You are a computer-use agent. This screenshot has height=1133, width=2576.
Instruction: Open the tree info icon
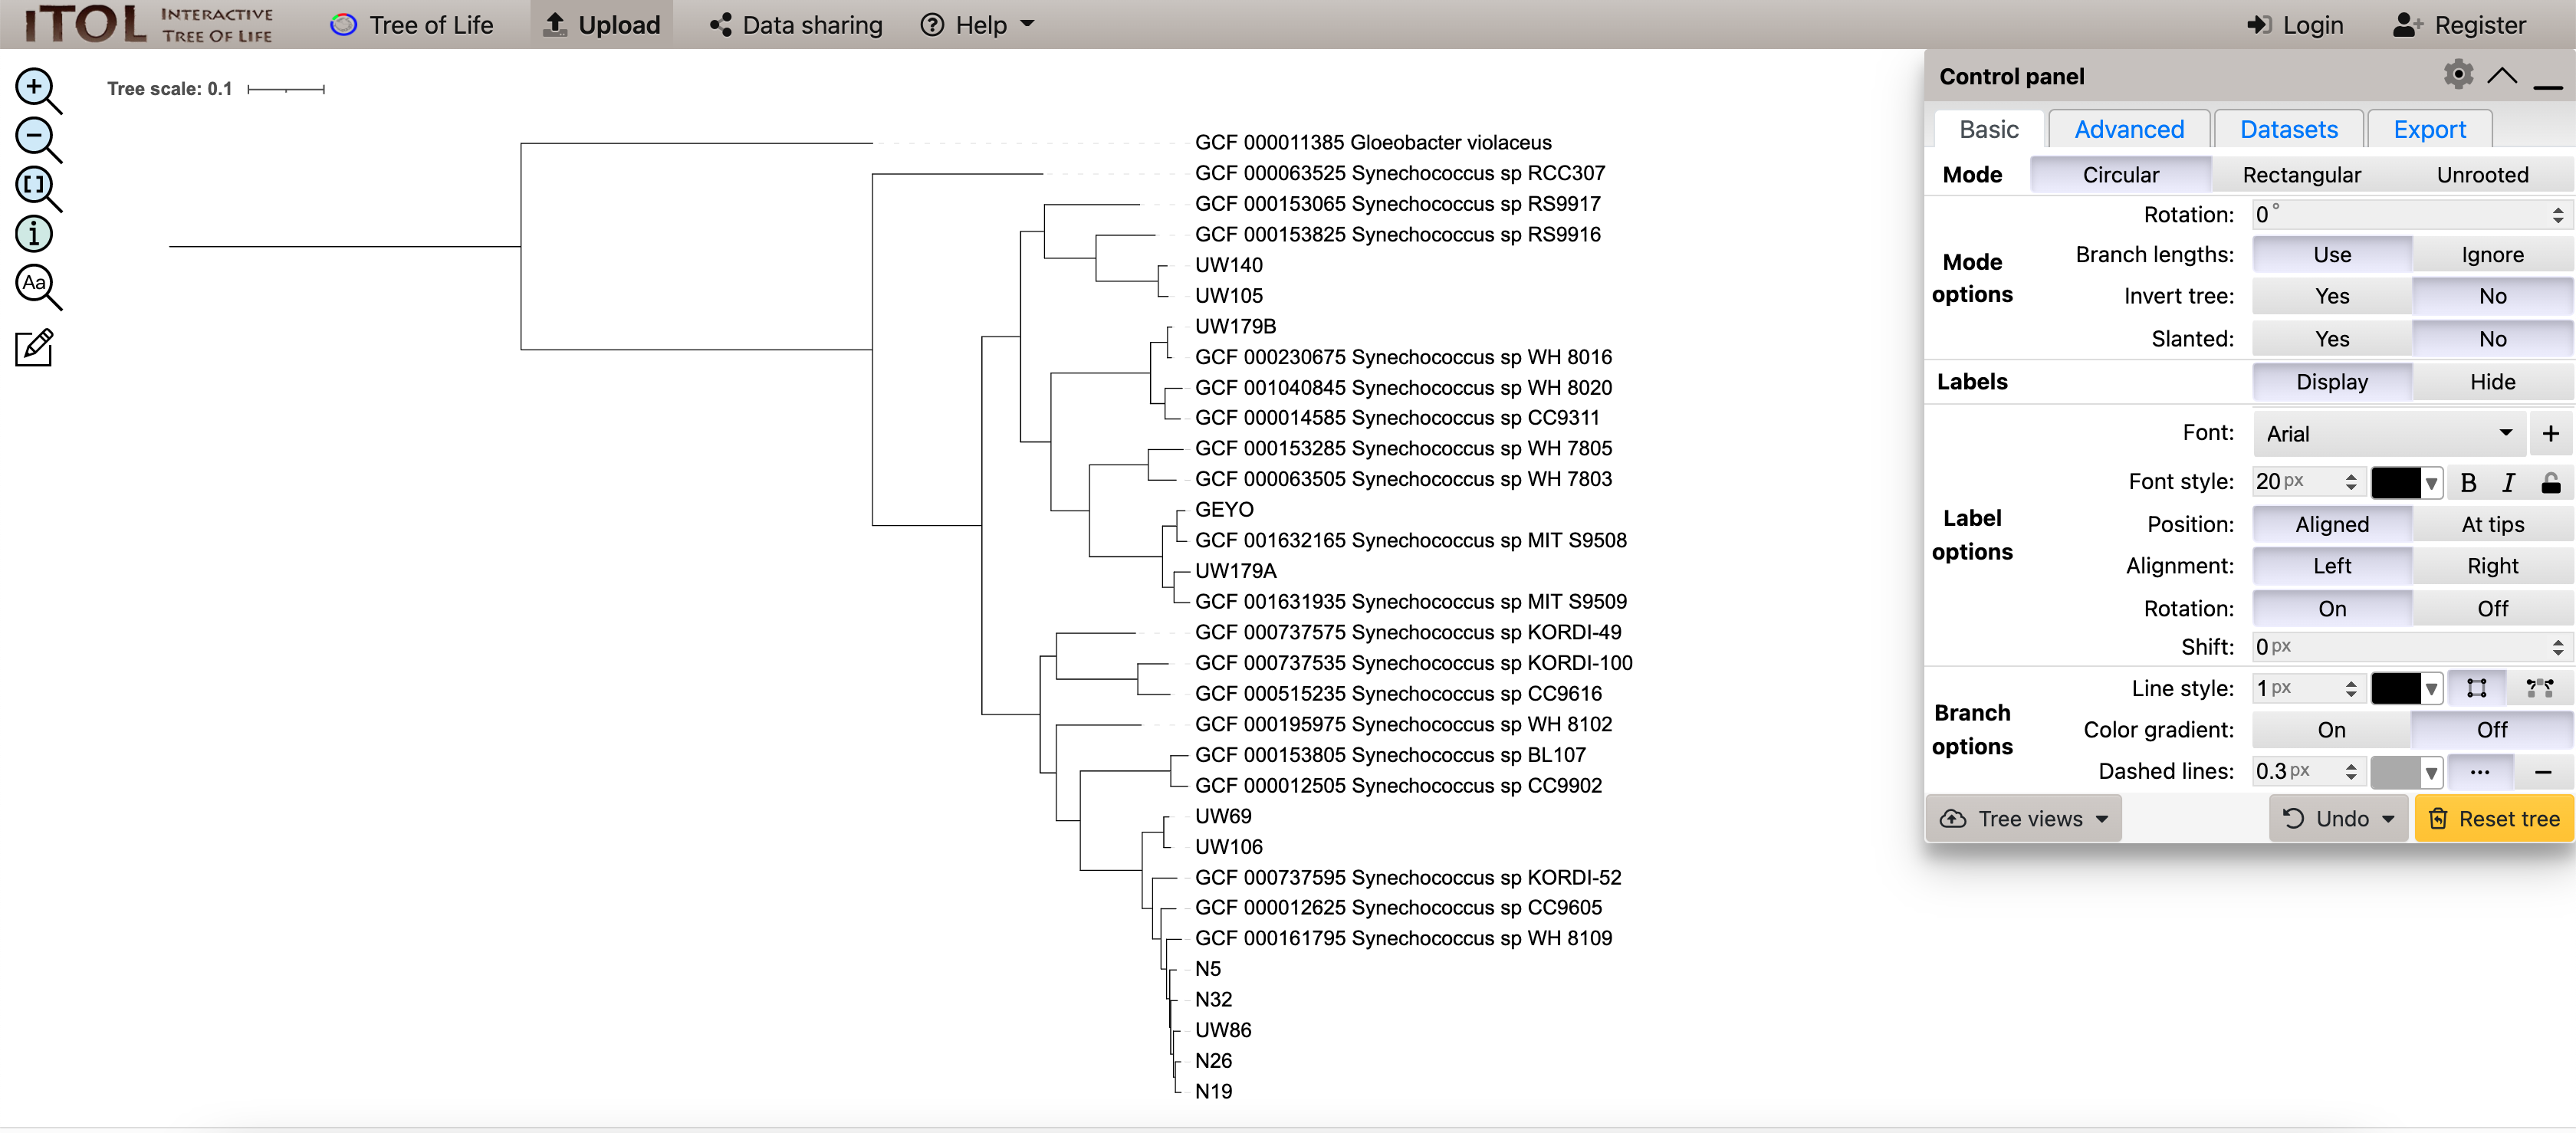(x=34, y=234)
